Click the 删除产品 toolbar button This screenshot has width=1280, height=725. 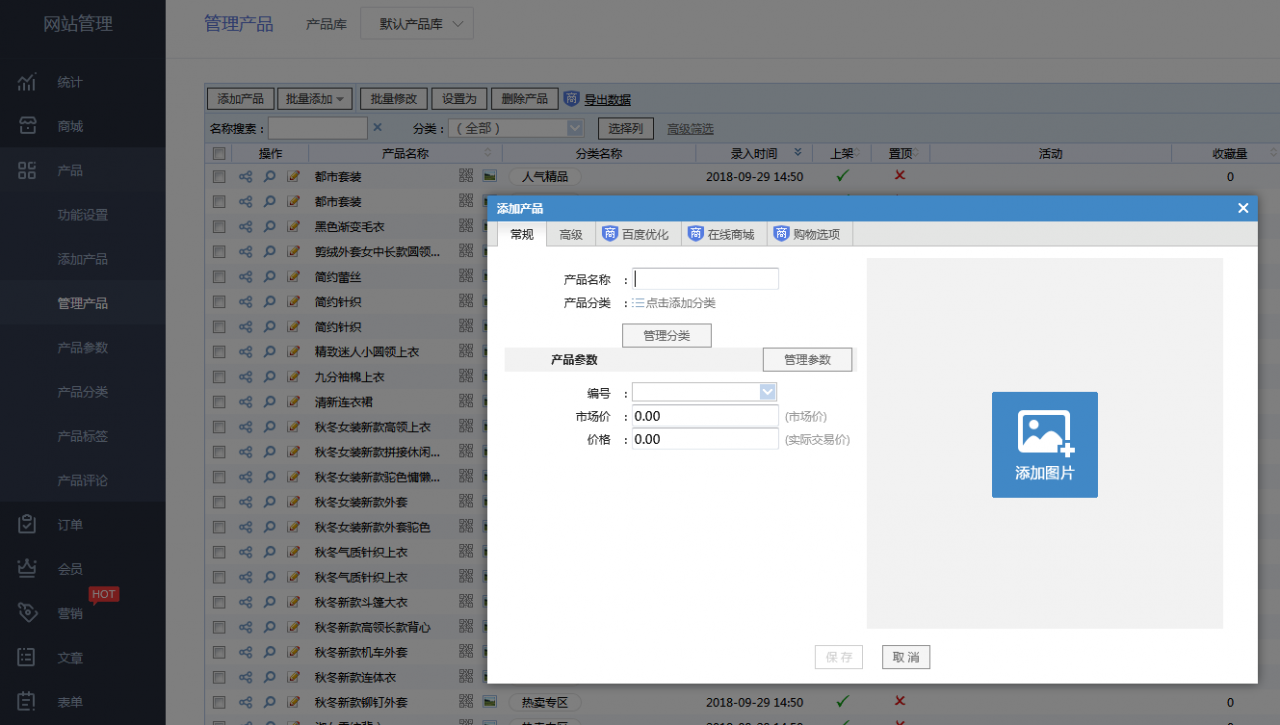coord(525,99)
